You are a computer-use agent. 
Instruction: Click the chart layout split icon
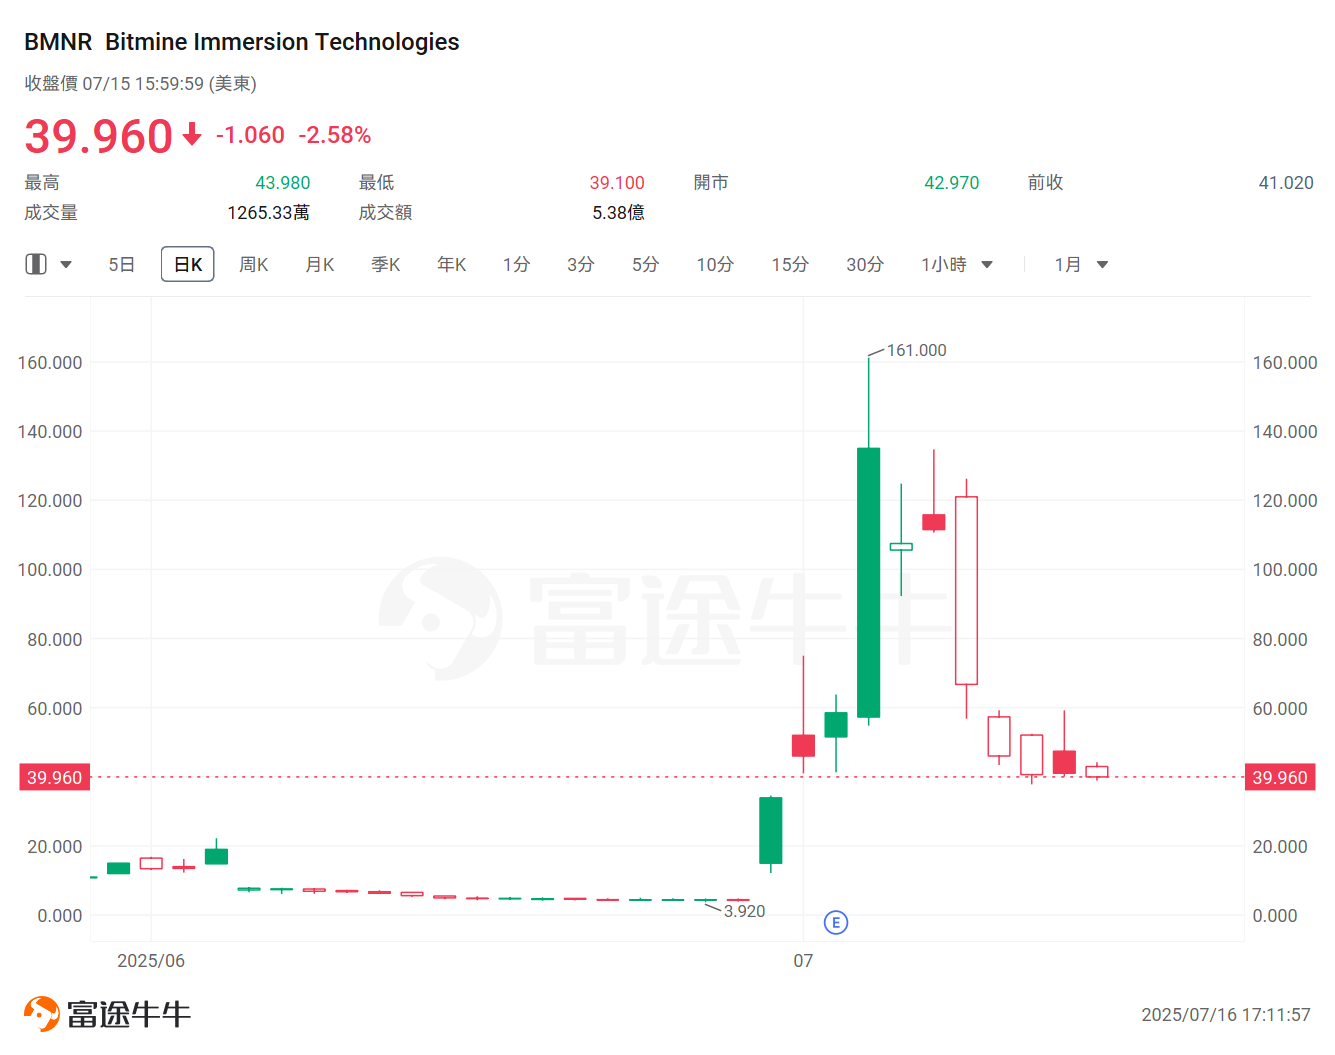36,264
